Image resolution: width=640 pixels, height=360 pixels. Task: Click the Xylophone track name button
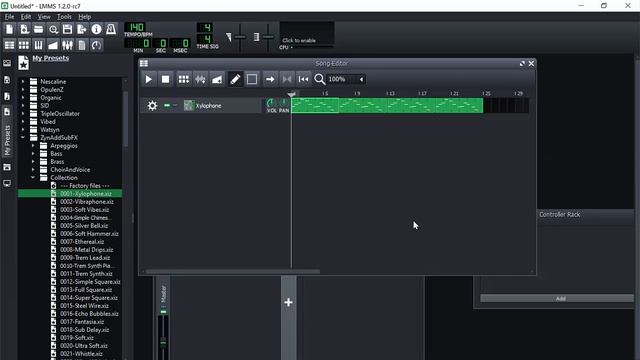click(222, 106)
